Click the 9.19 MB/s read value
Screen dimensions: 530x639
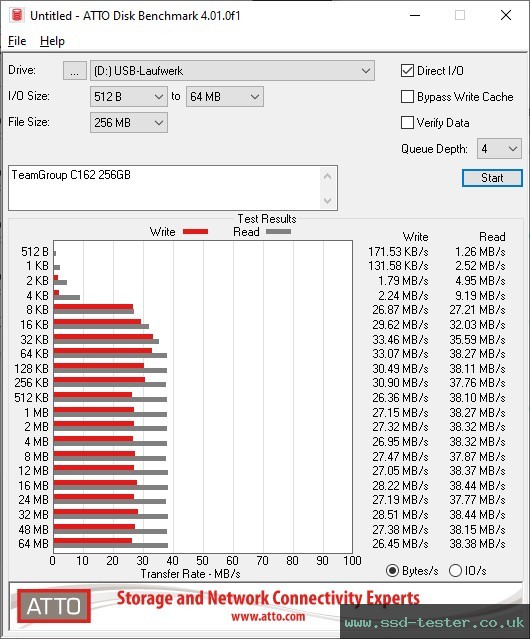click(x=480, y=295)
